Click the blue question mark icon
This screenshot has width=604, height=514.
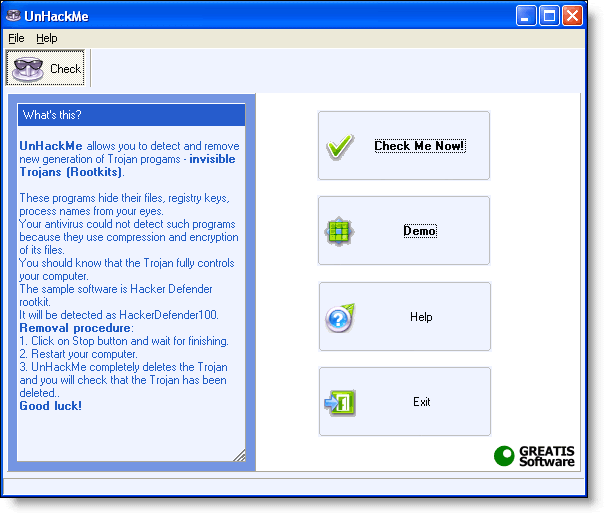(x=340, y=318)
